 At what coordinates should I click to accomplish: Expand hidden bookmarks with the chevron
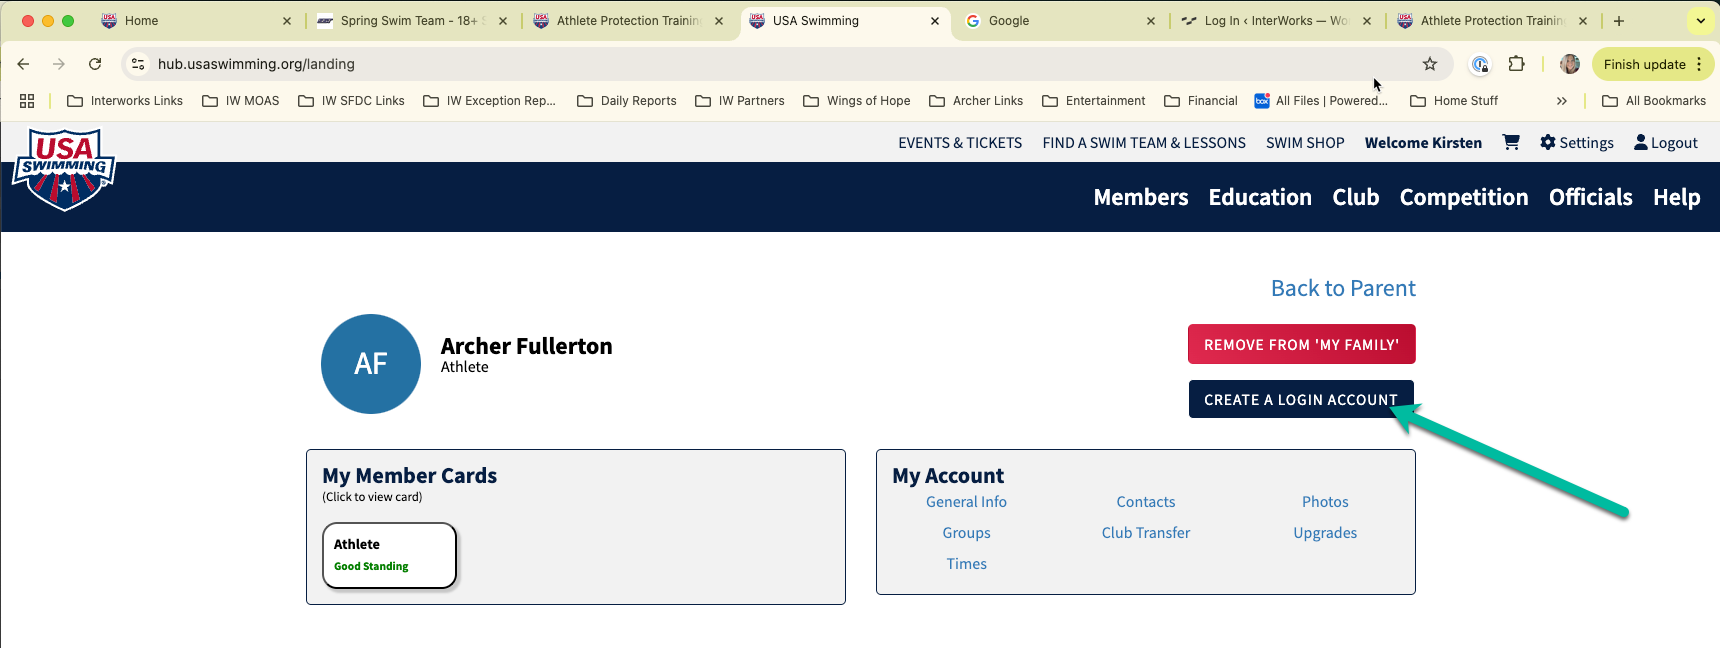[1561, 101]
